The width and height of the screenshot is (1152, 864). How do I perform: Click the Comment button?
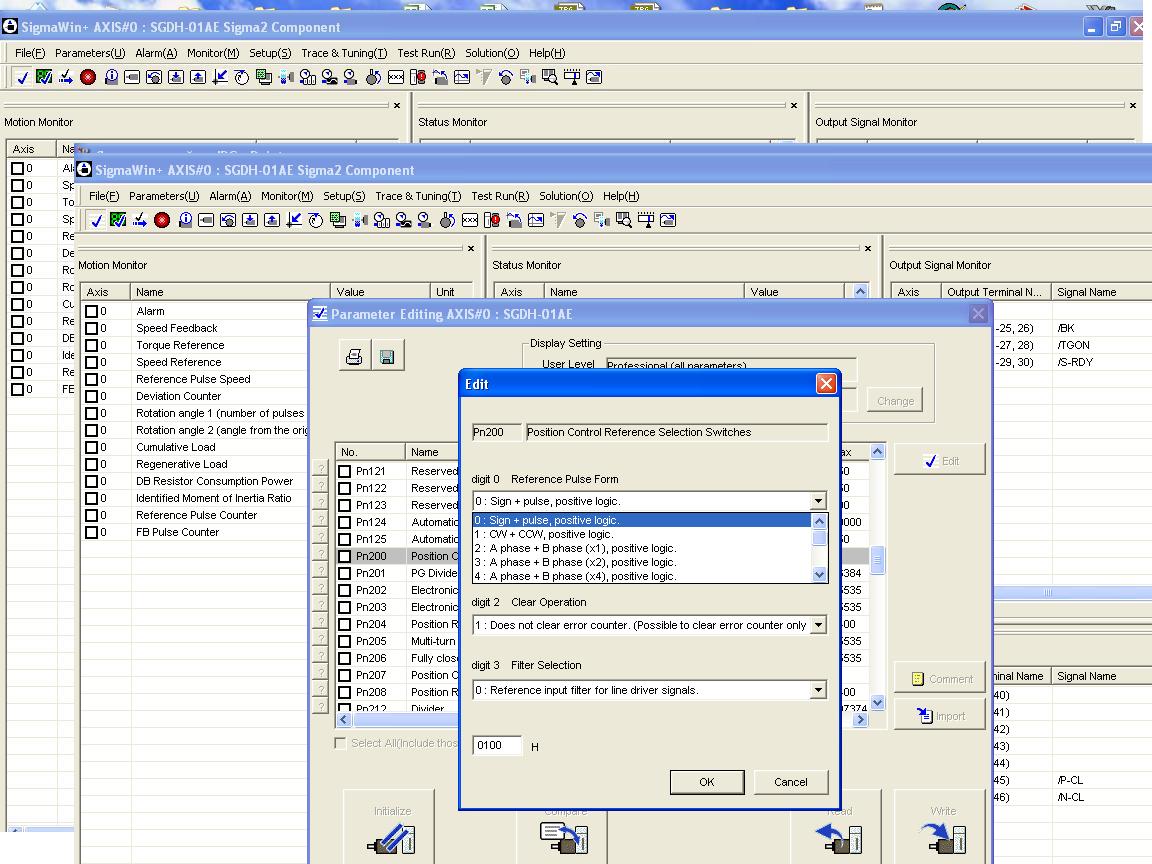point(940,679)
